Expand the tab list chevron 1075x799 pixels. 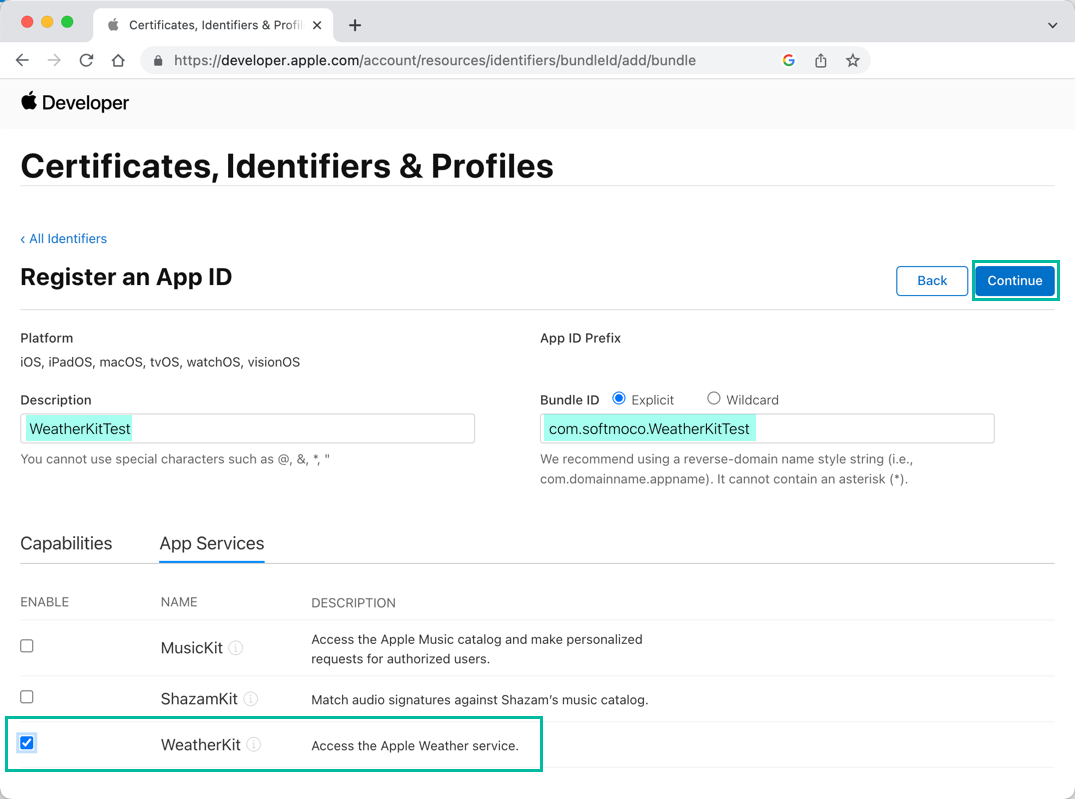[1052, 25]
